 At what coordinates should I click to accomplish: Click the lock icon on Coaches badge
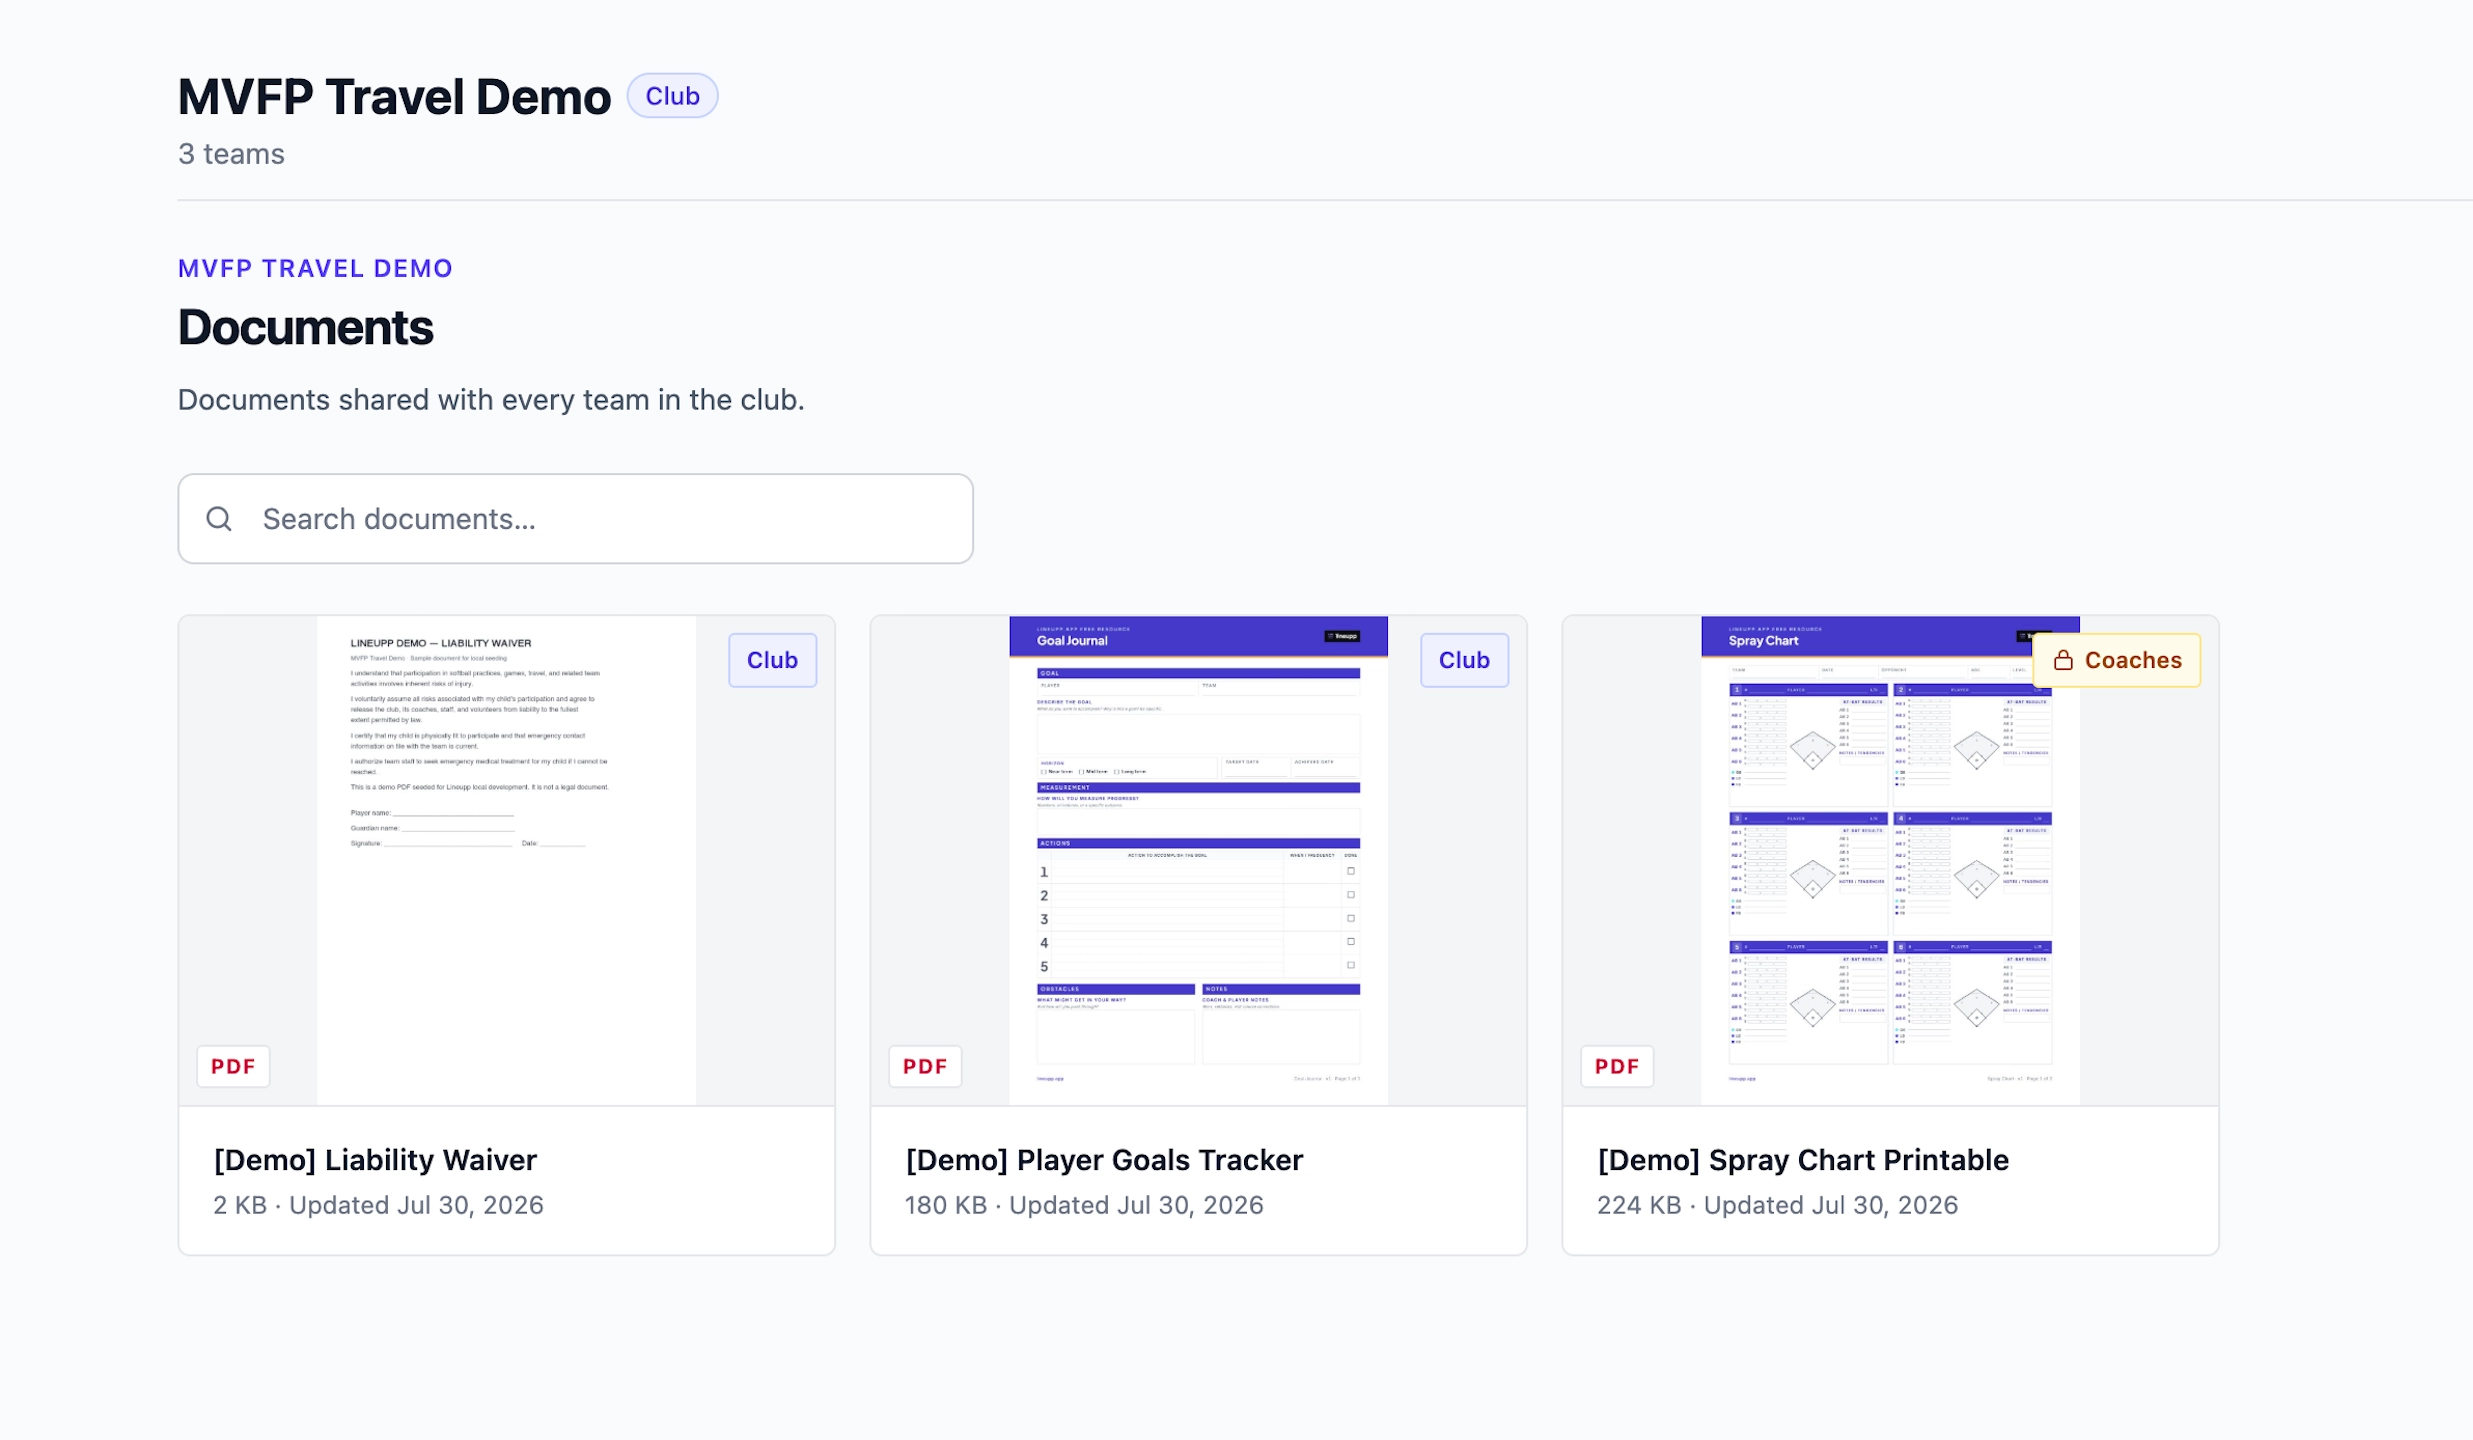tap(2063, 660)
